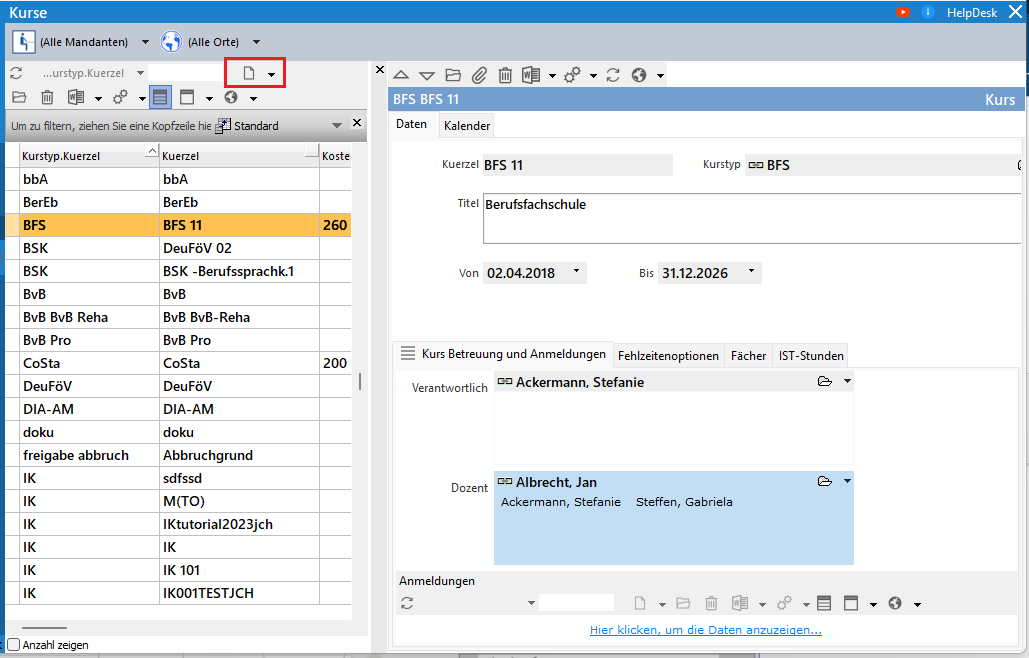Click the Hier klicken data link

pyautogui.click(x=705, y=630)
